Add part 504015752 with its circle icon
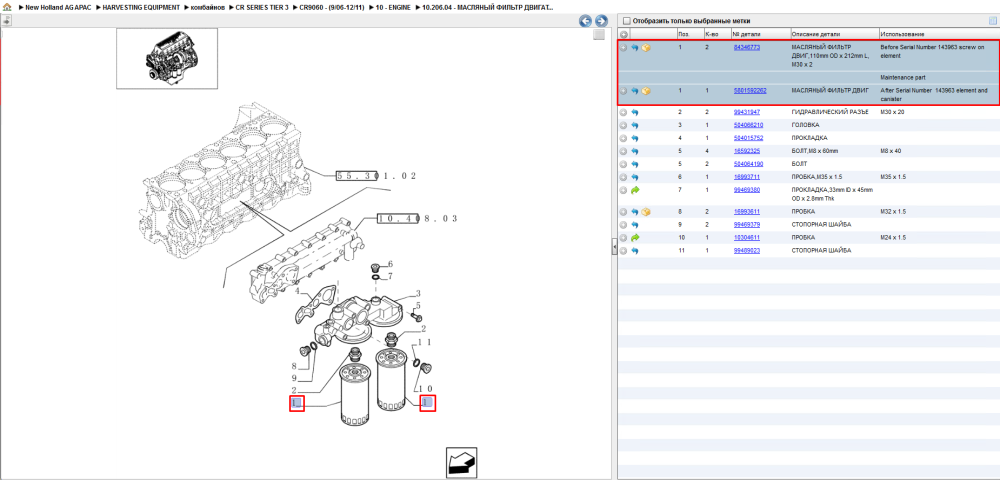This screenshot has height=480, width=1000. coord(624,138)
